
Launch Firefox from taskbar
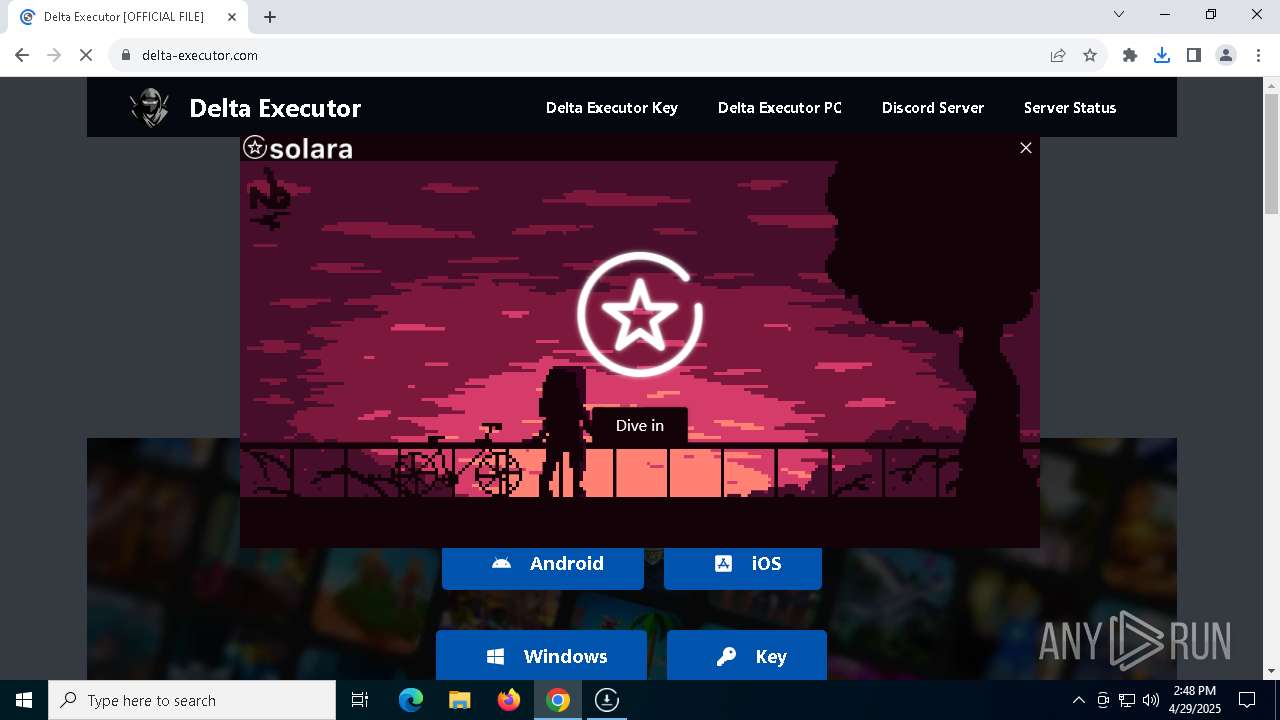click(x=509, y=700)
